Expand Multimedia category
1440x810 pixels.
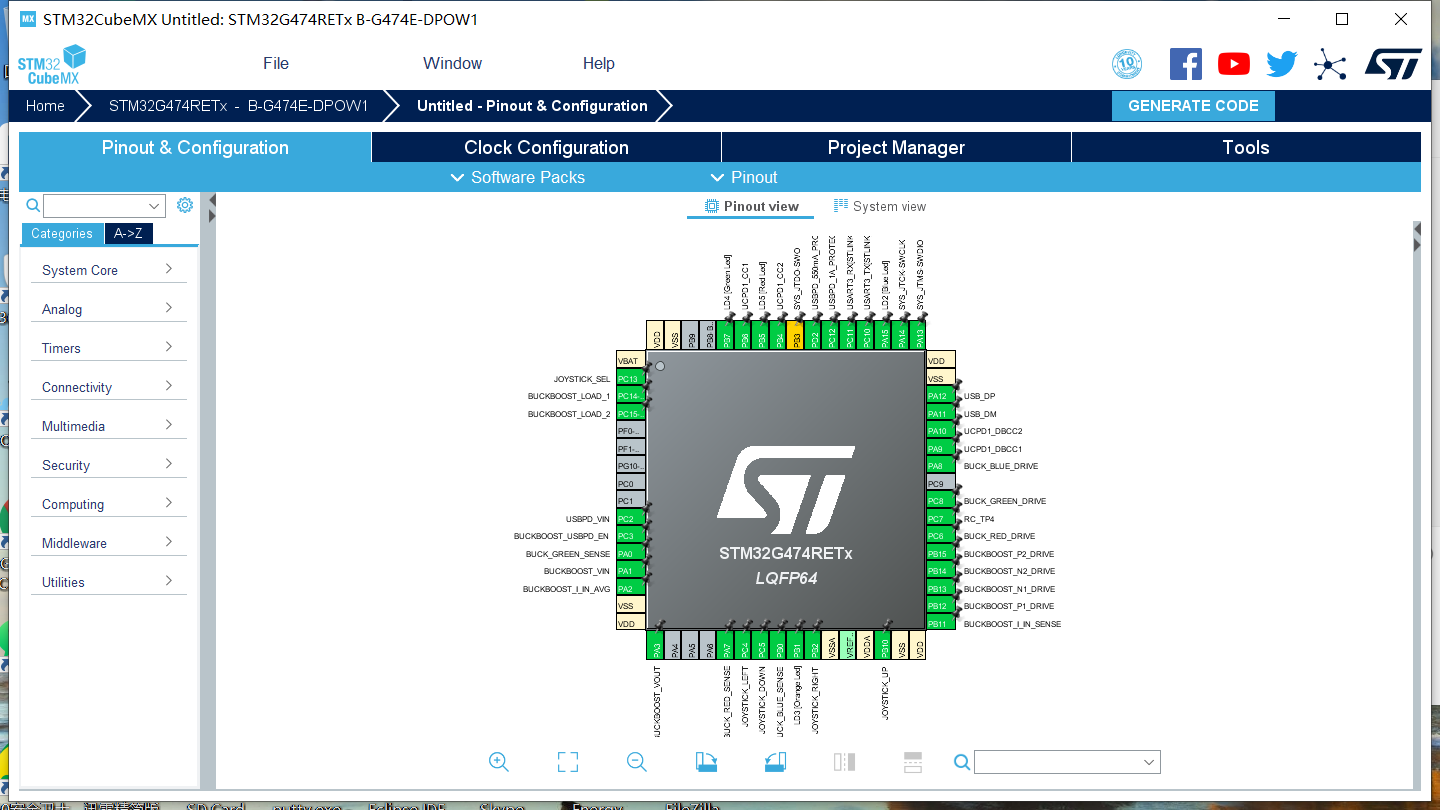[x=108, y=426]
